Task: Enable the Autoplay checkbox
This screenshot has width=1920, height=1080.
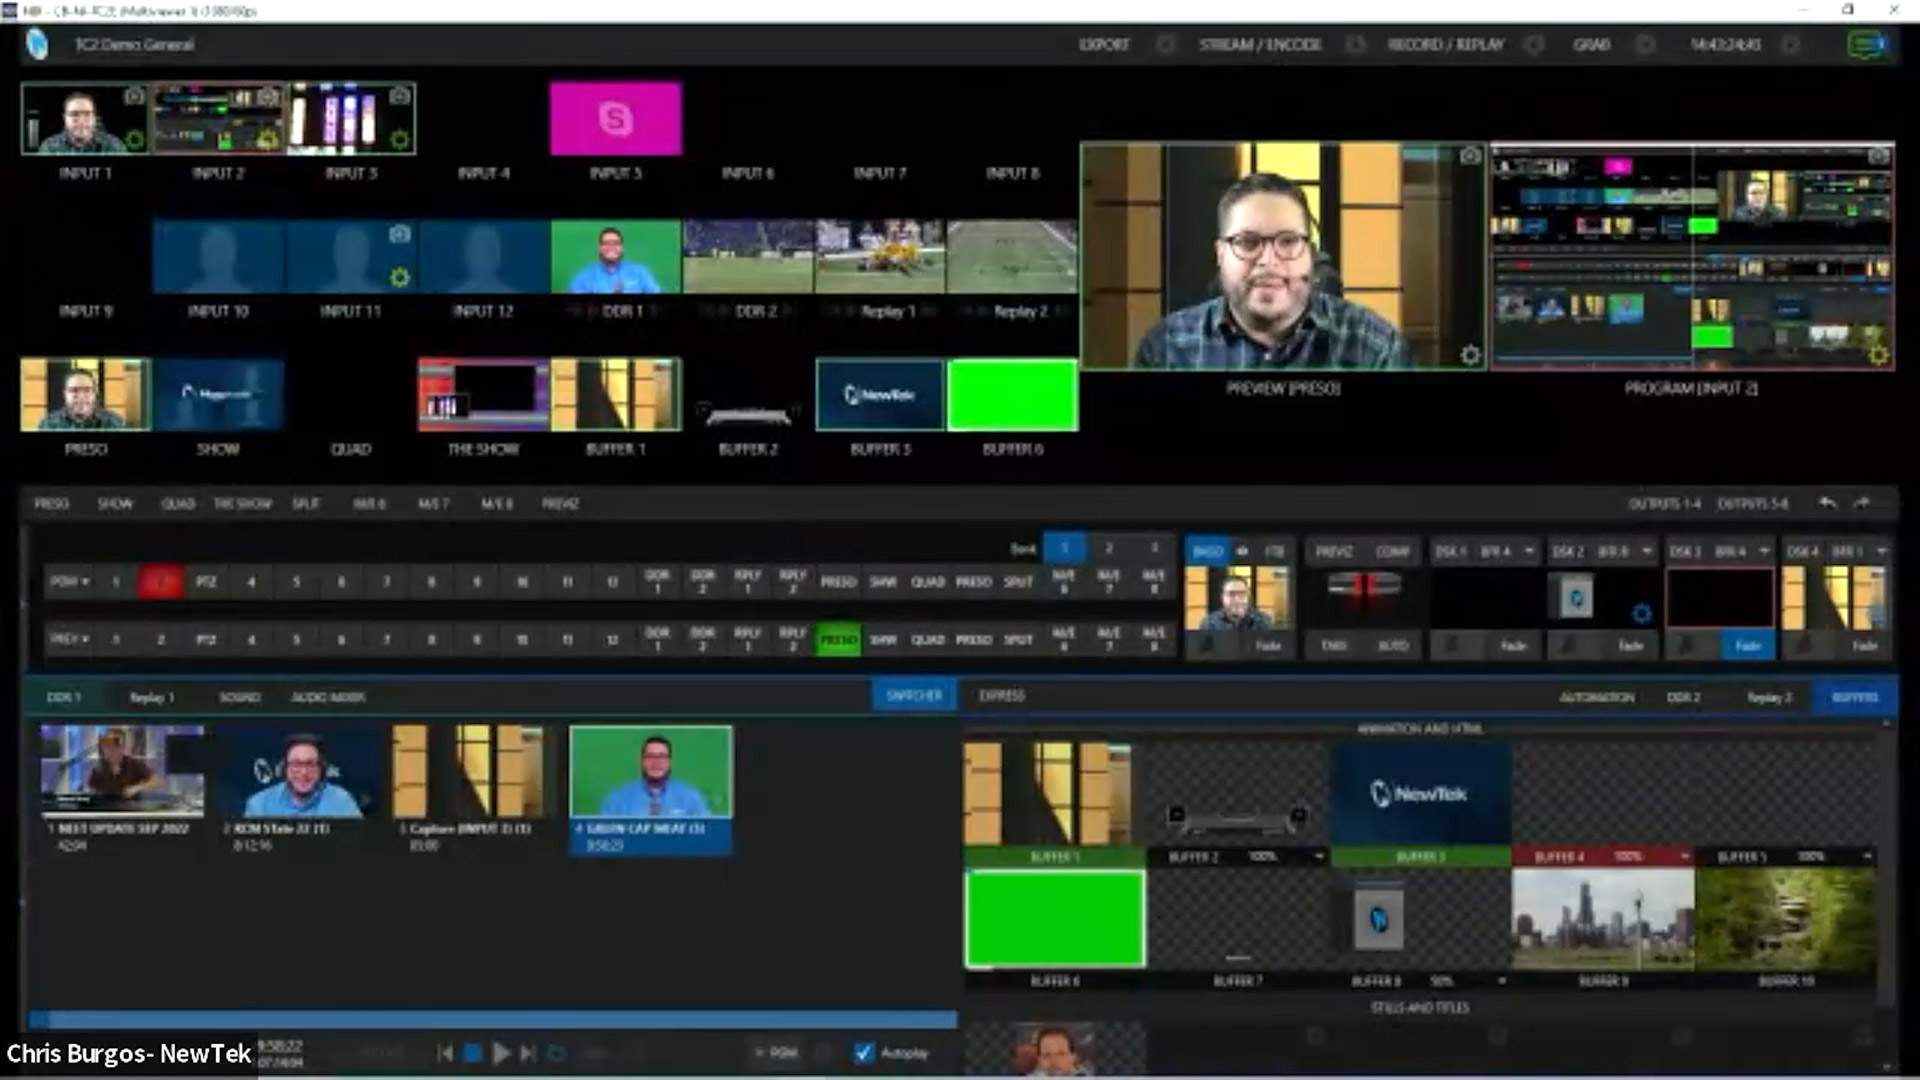Action: (864, 1053)
